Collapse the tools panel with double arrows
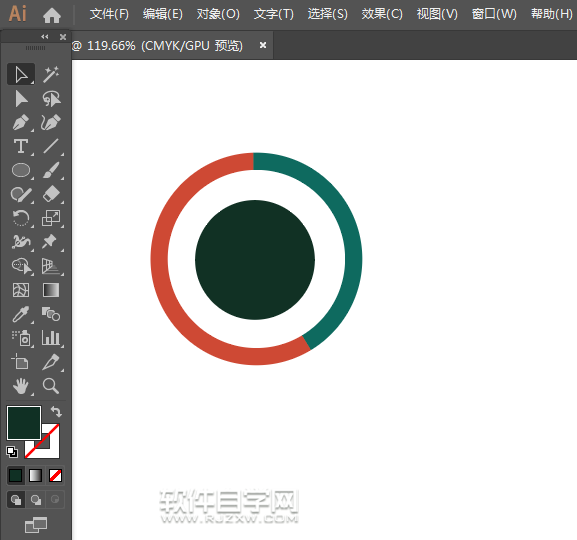The width and height of the screenshot is (577, 540). click(x=45, y=36)
